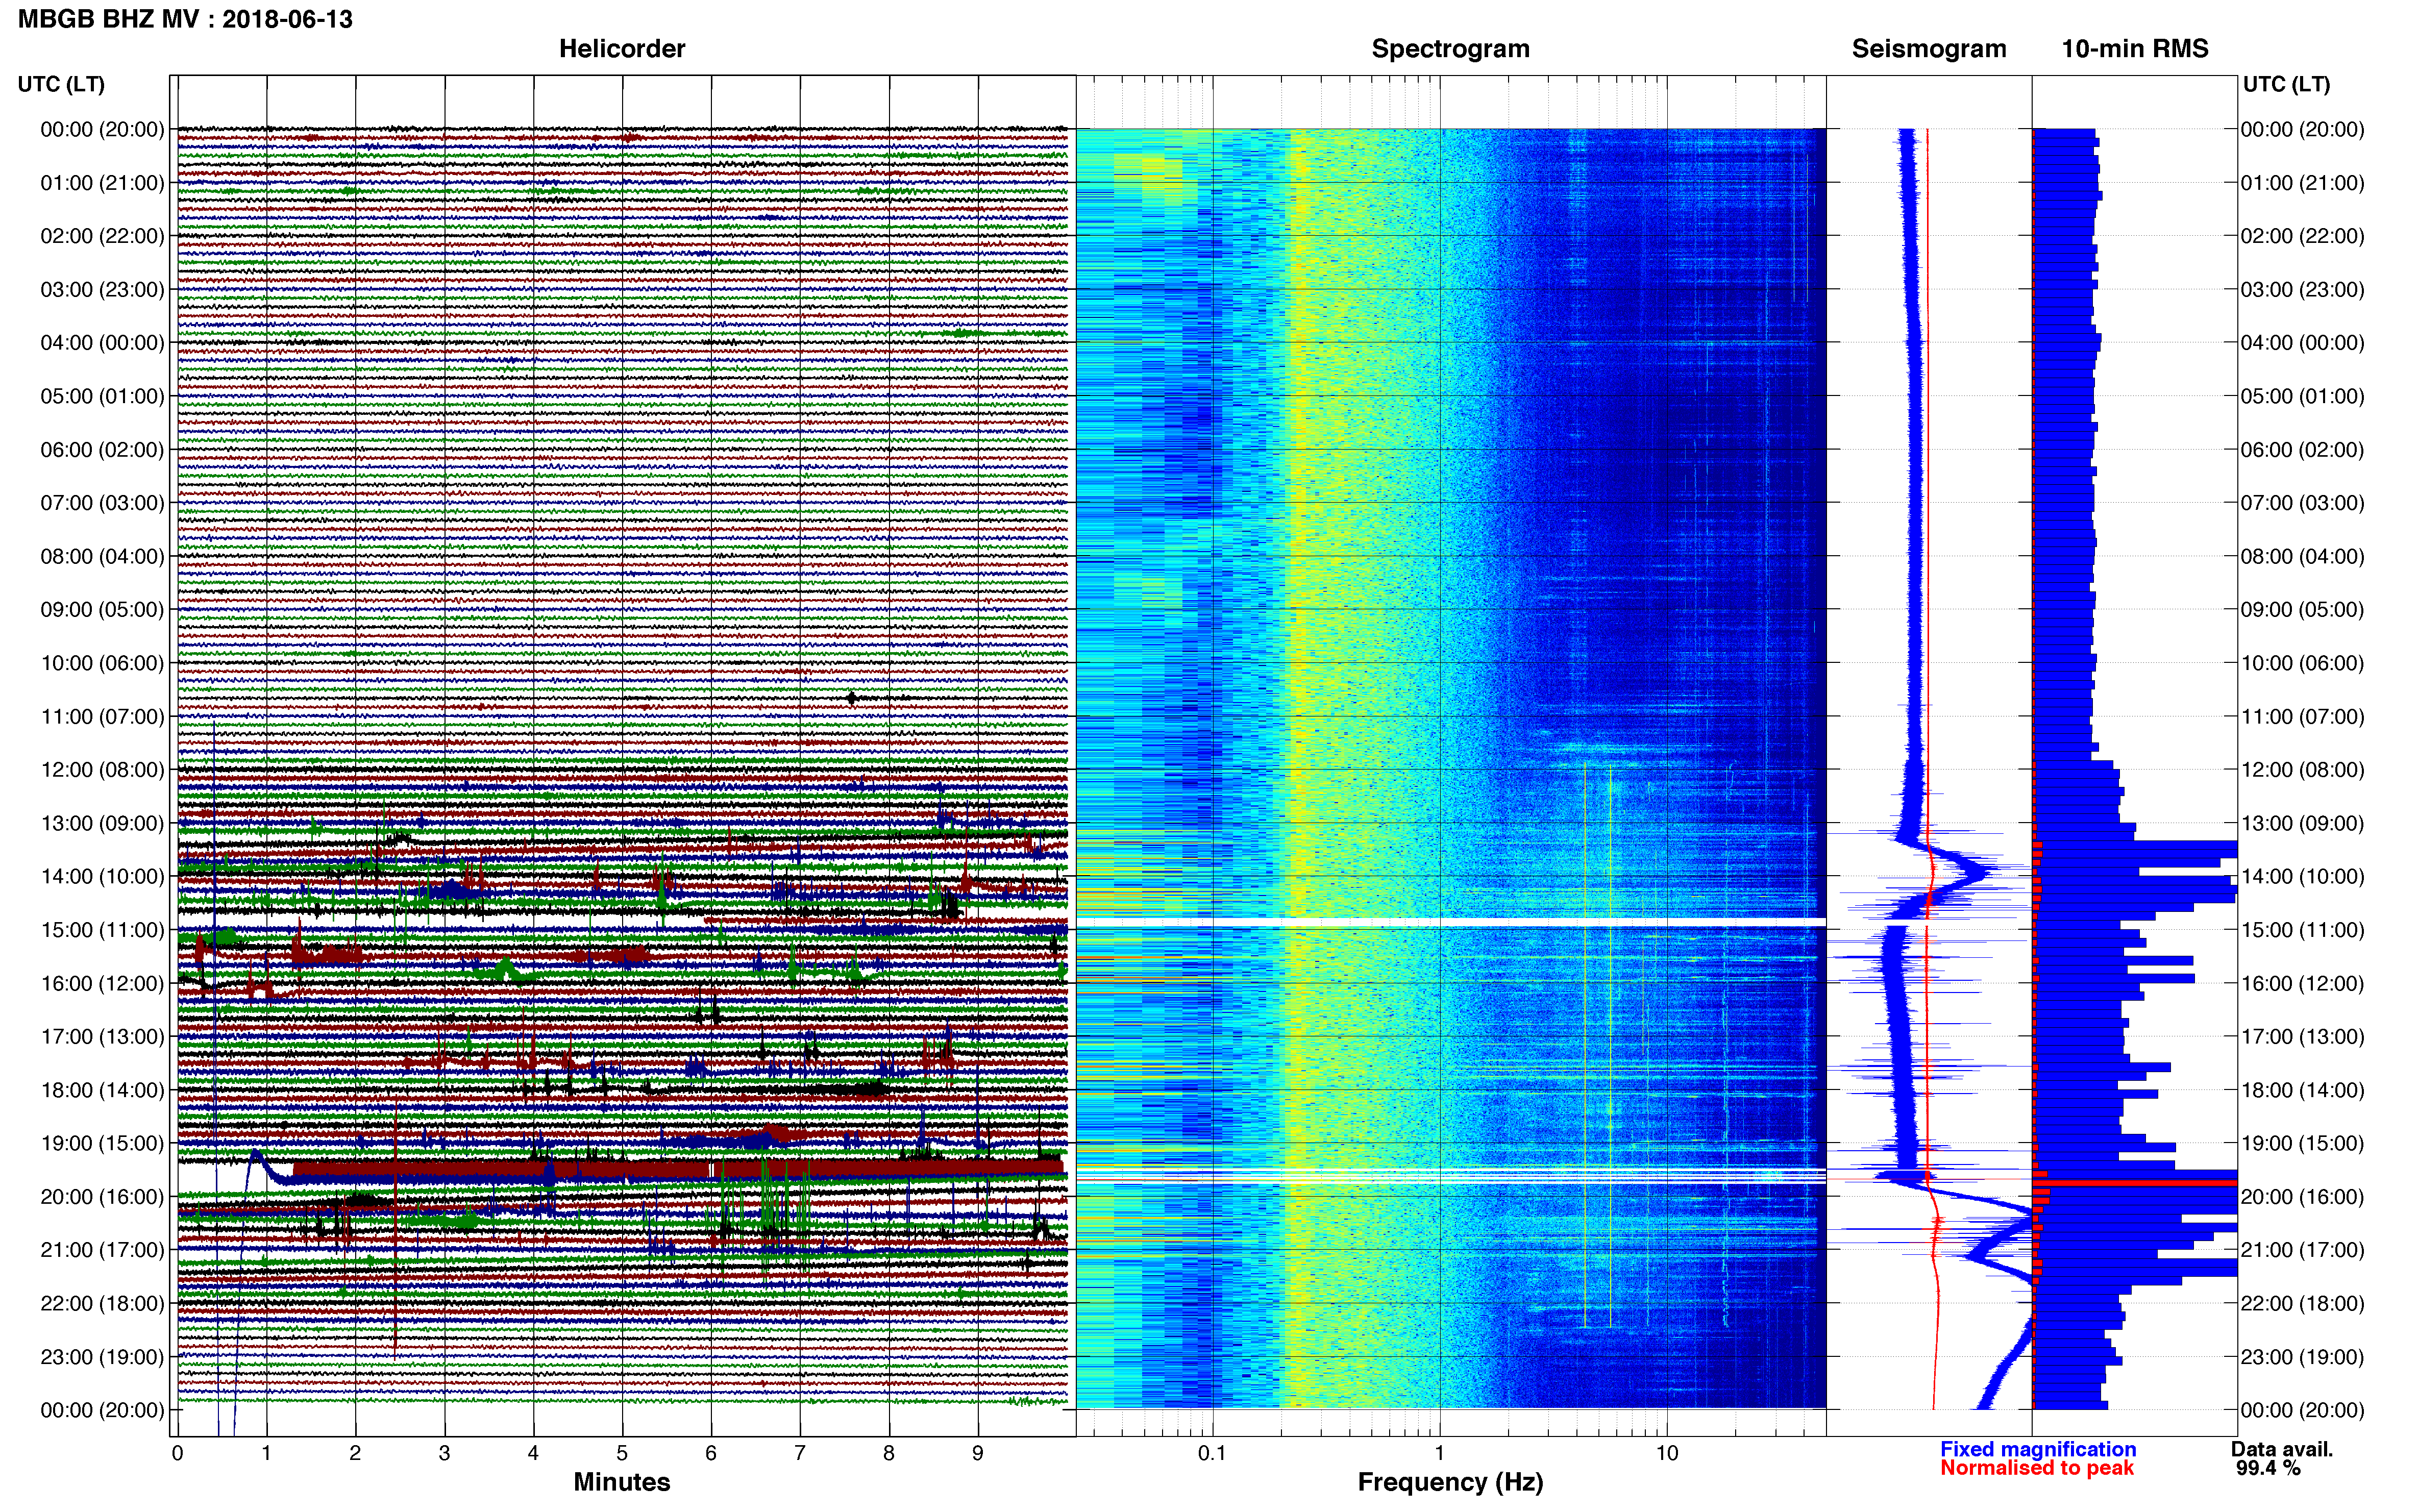The image size is (2419, 1512).
Task: Click '01:00 (21:00)' on the RMS time axis
Action: 2302,183
